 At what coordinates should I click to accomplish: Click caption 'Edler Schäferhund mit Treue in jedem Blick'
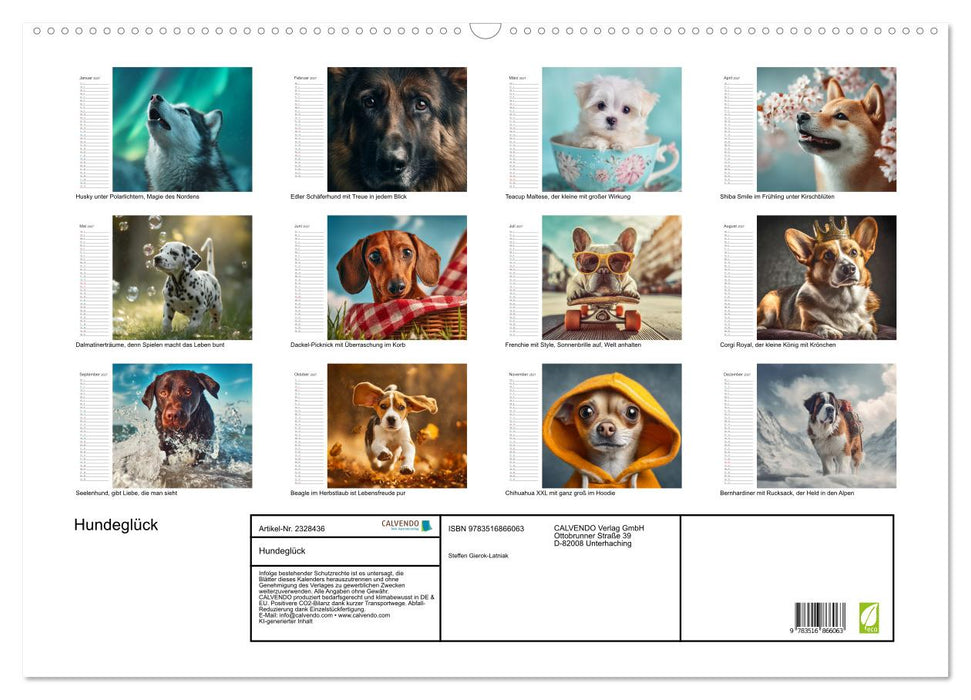(x=349, y=196)
